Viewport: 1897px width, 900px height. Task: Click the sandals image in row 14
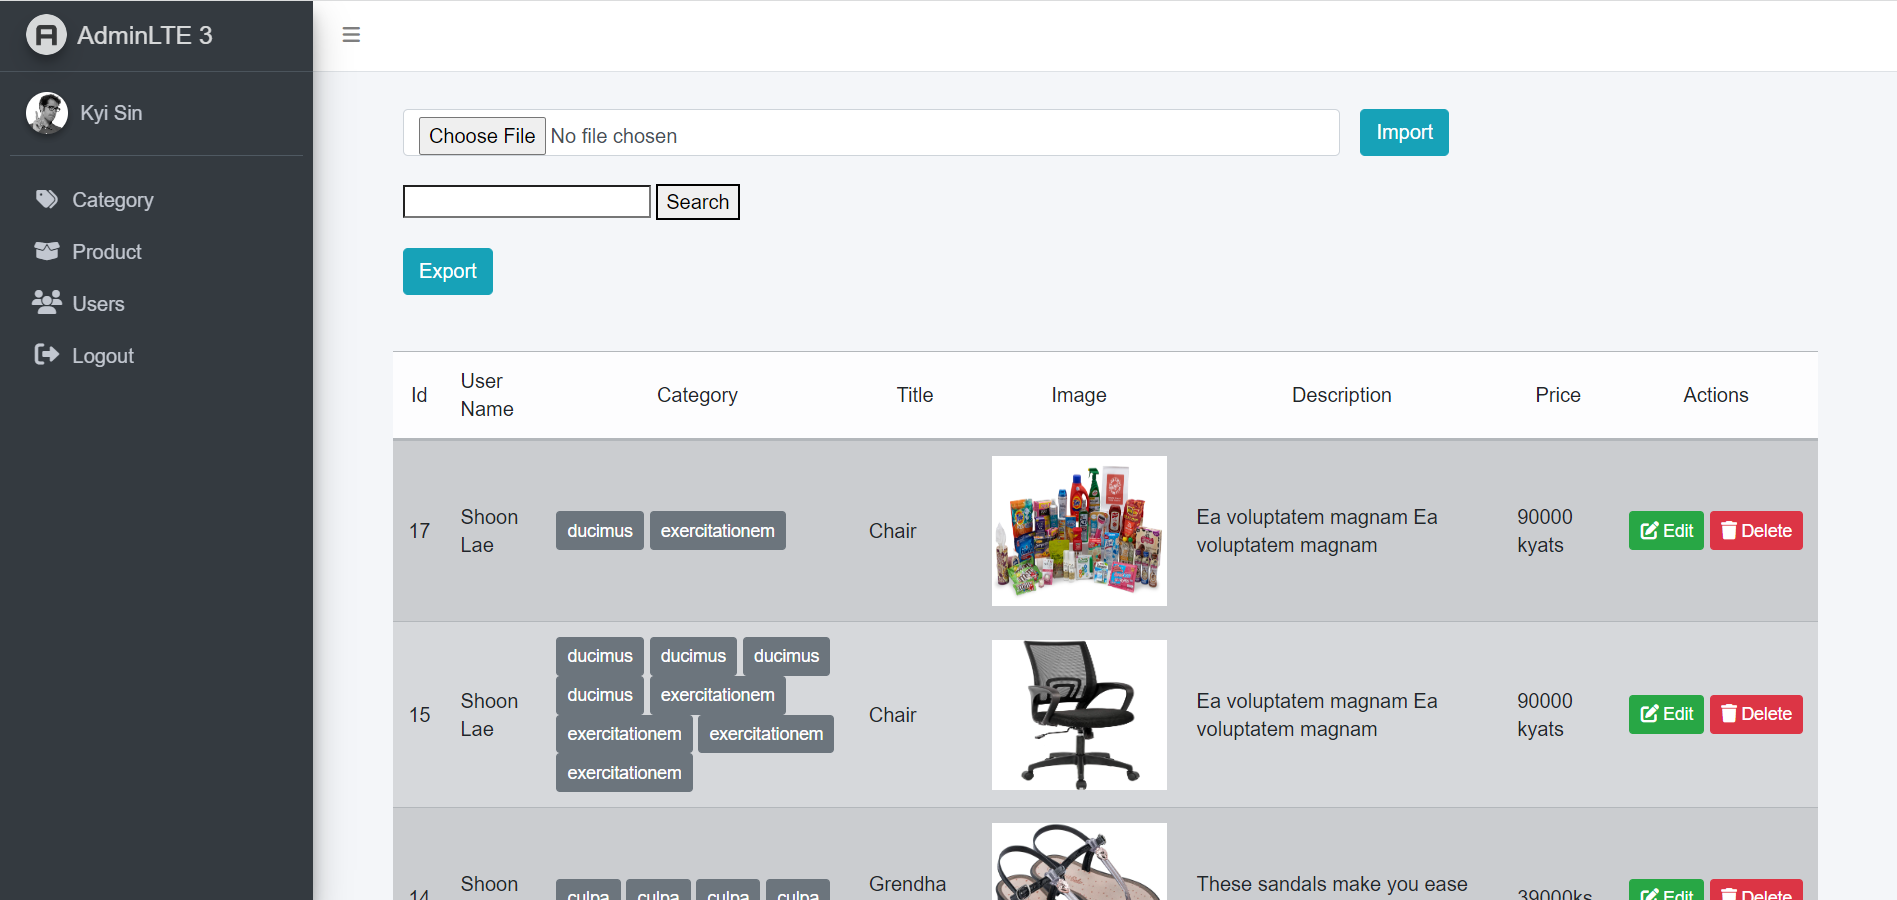coord(1079,862)
